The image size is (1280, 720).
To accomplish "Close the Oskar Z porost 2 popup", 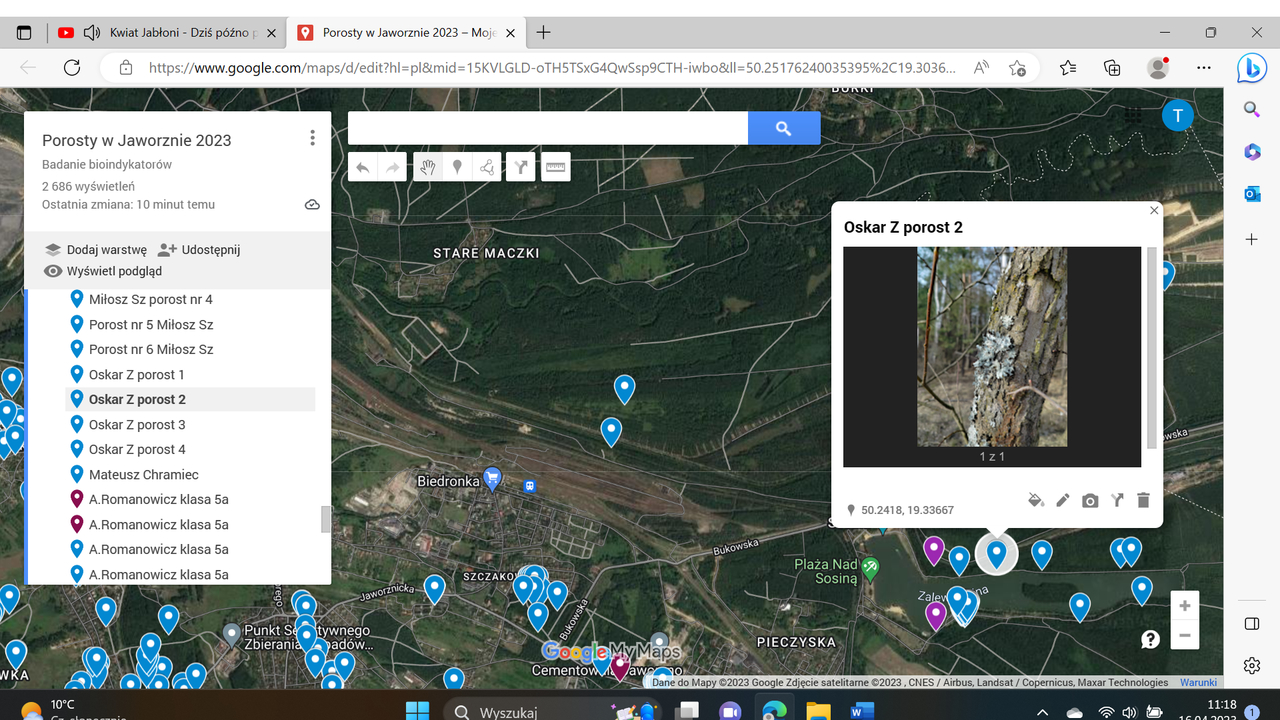I will pos(1154,211).
